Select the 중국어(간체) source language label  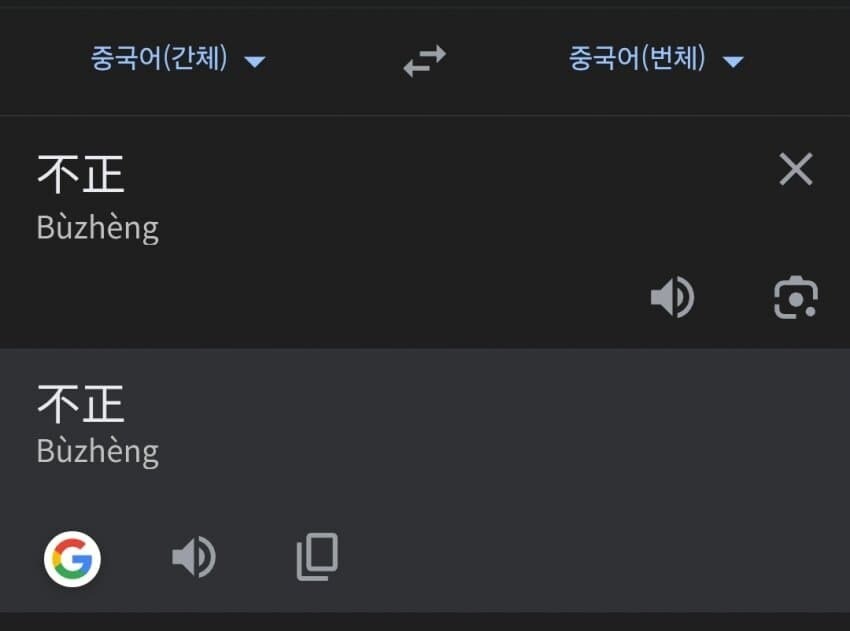coord(159,59)
